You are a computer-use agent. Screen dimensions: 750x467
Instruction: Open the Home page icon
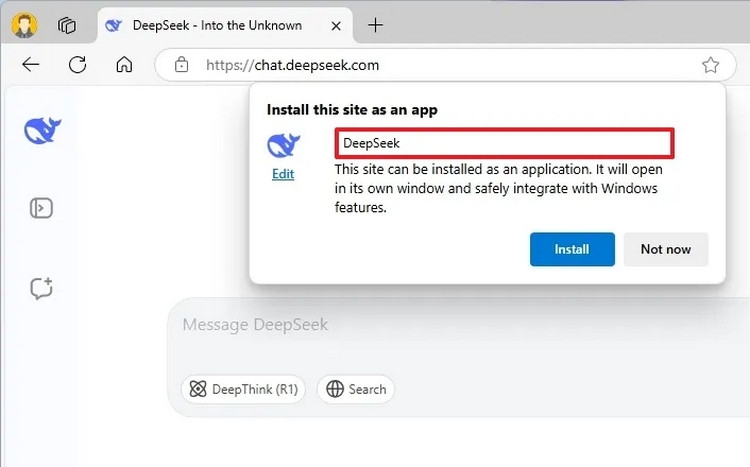124,64
